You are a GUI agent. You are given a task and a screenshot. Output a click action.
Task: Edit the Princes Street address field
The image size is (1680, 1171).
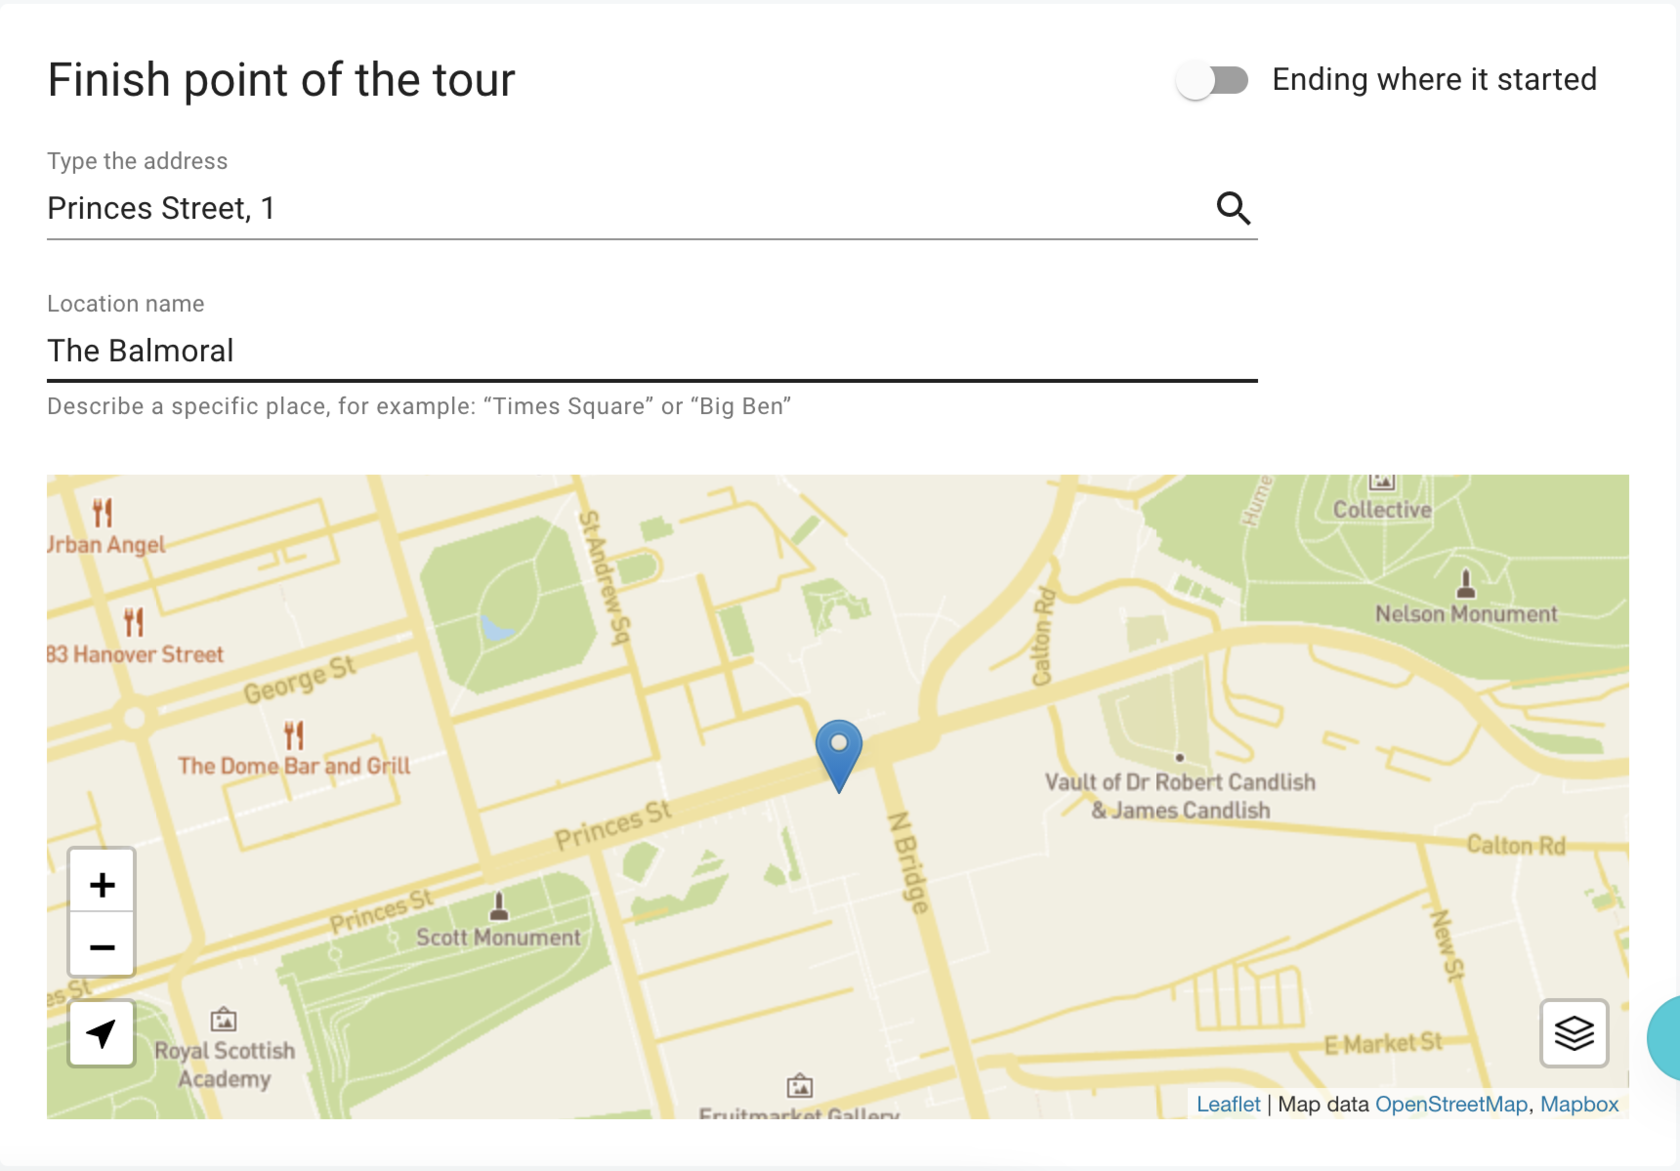pos(620,208)
